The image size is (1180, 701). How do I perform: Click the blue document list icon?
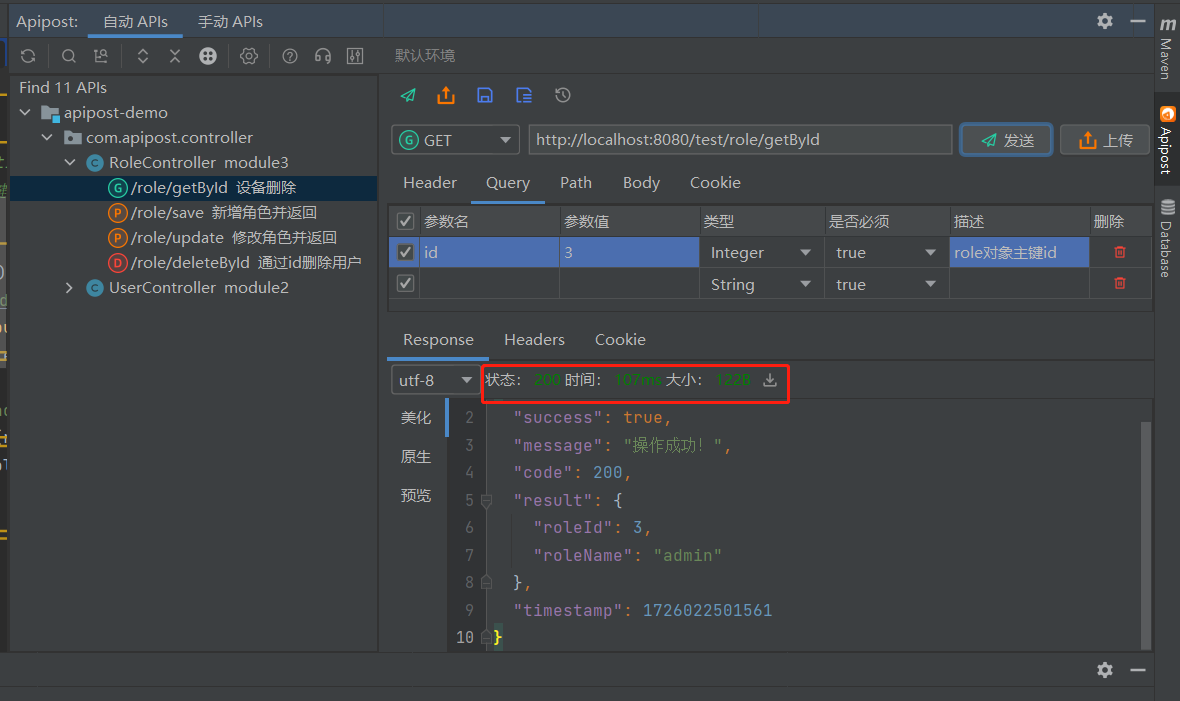(524, 95)
